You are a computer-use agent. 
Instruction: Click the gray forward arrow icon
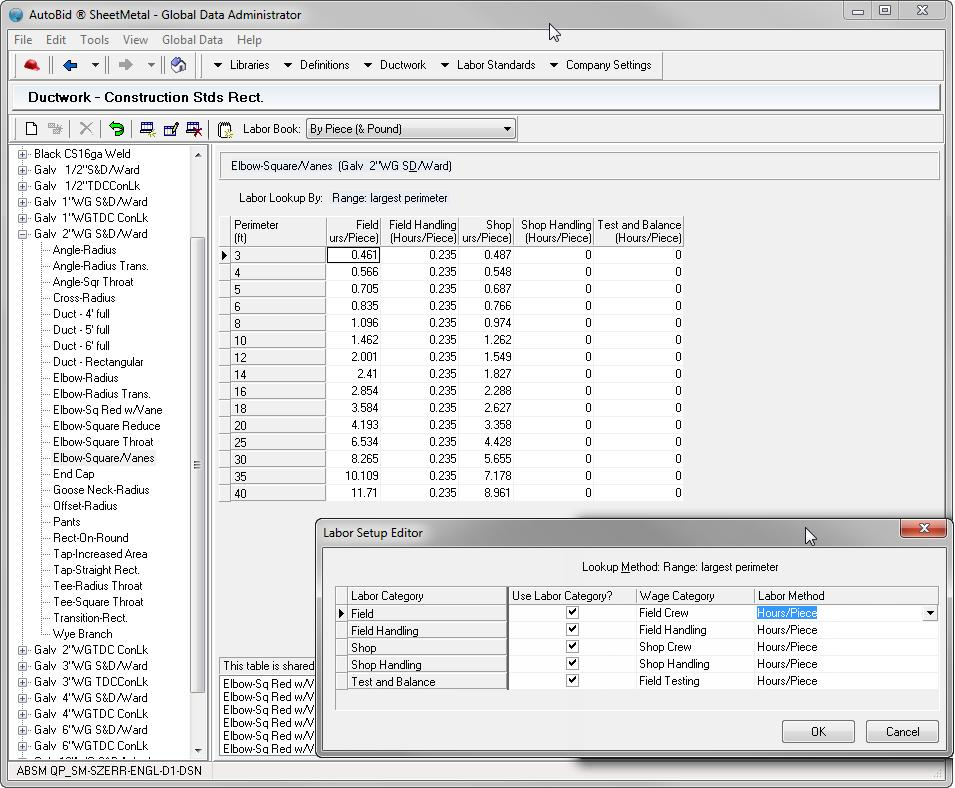125,65
